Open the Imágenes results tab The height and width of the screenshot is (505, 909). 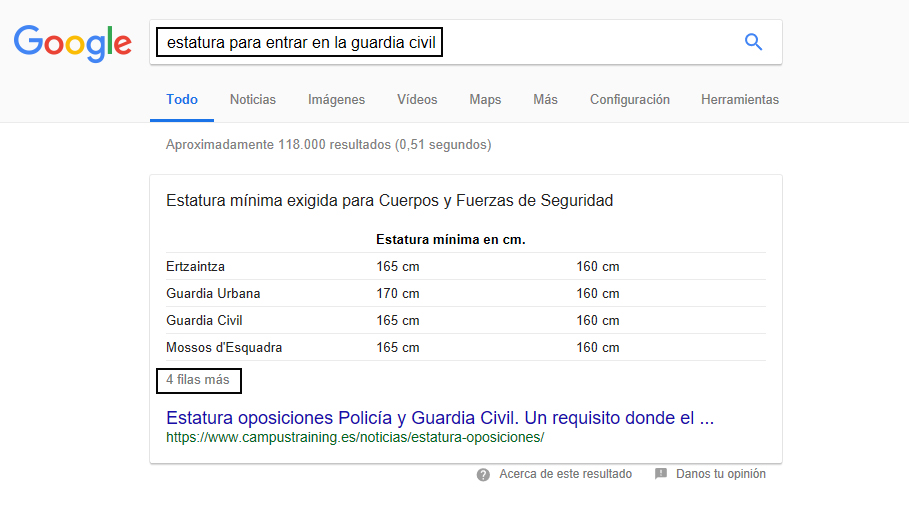[x=336, y=100]
